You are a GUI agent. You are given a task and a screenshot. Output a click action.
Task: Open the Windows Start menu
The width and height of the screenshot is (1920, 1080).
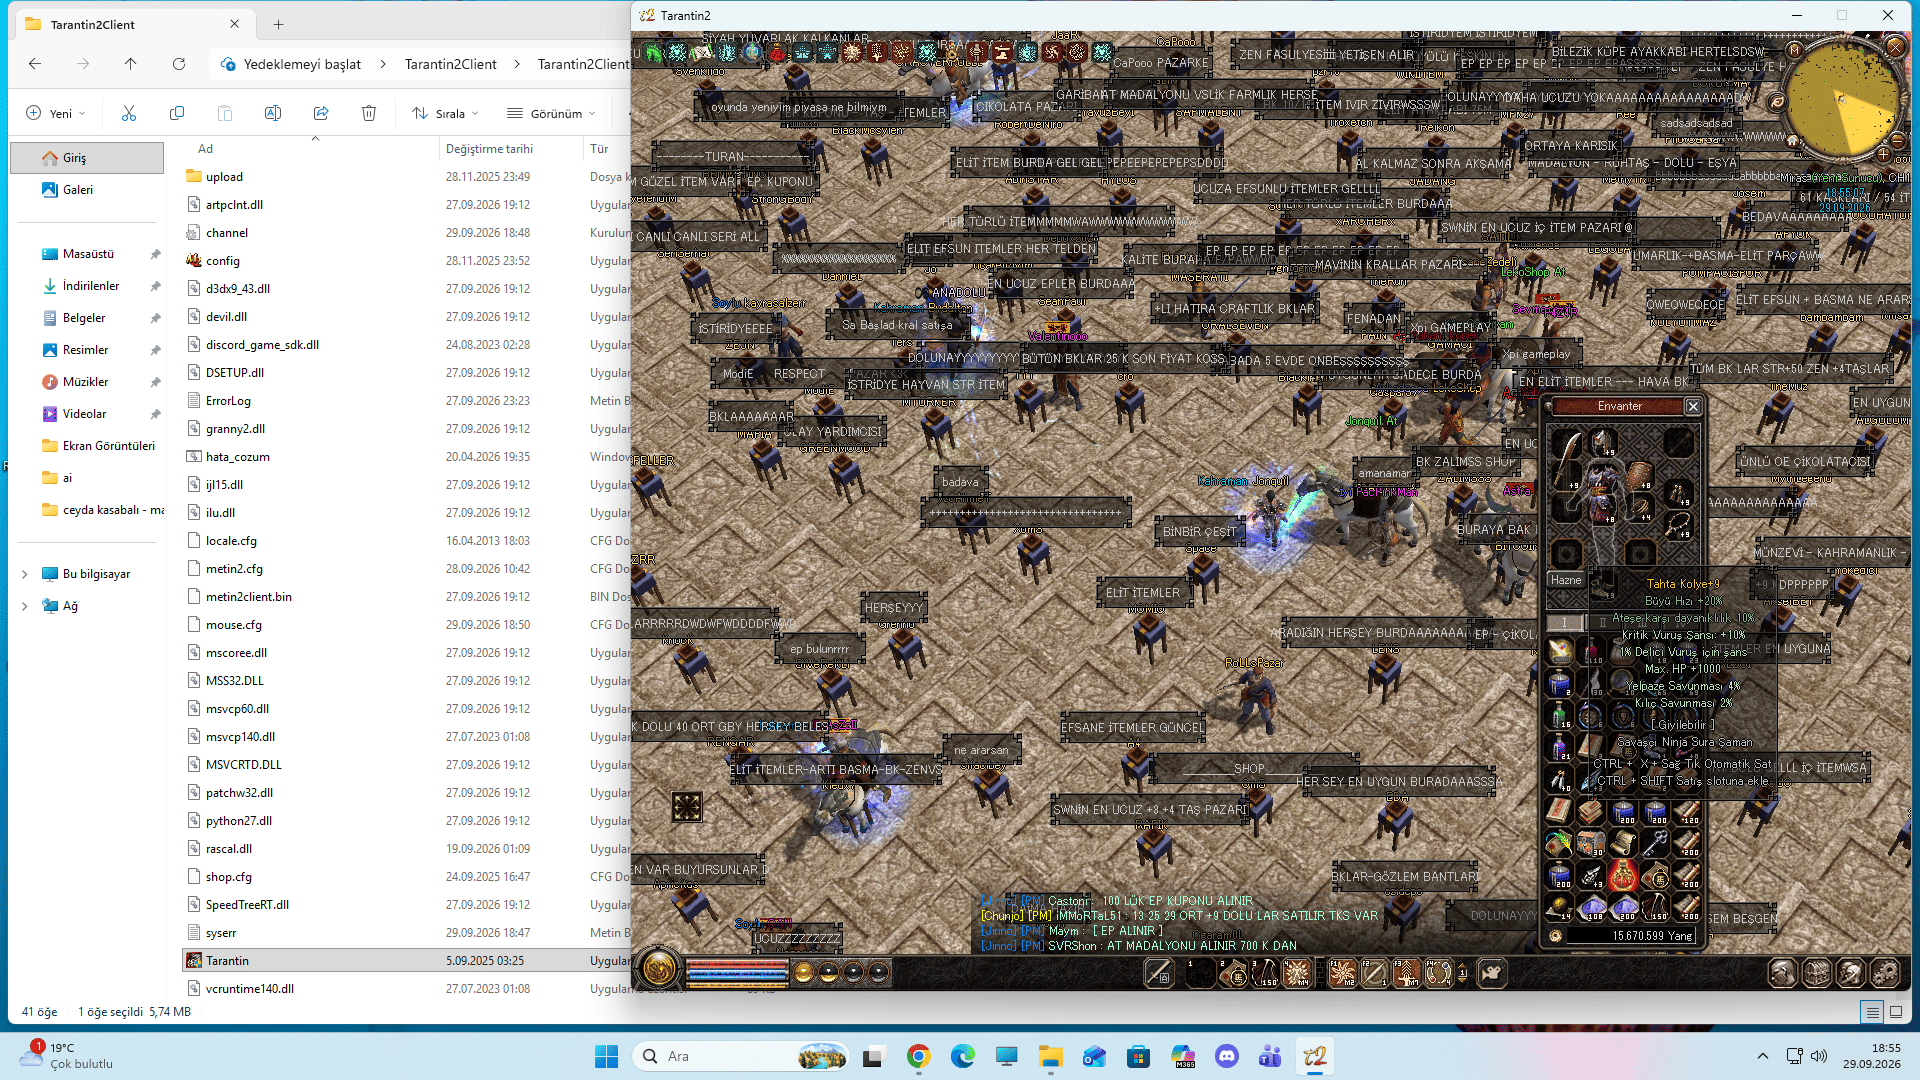pyautogui.click(x=606, y=1056)
